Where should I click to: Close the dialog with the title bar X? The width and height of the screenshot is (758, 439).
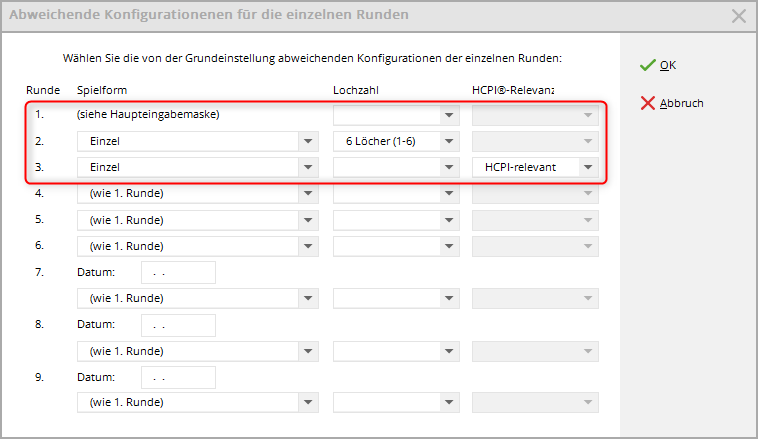tap(739, 16)
